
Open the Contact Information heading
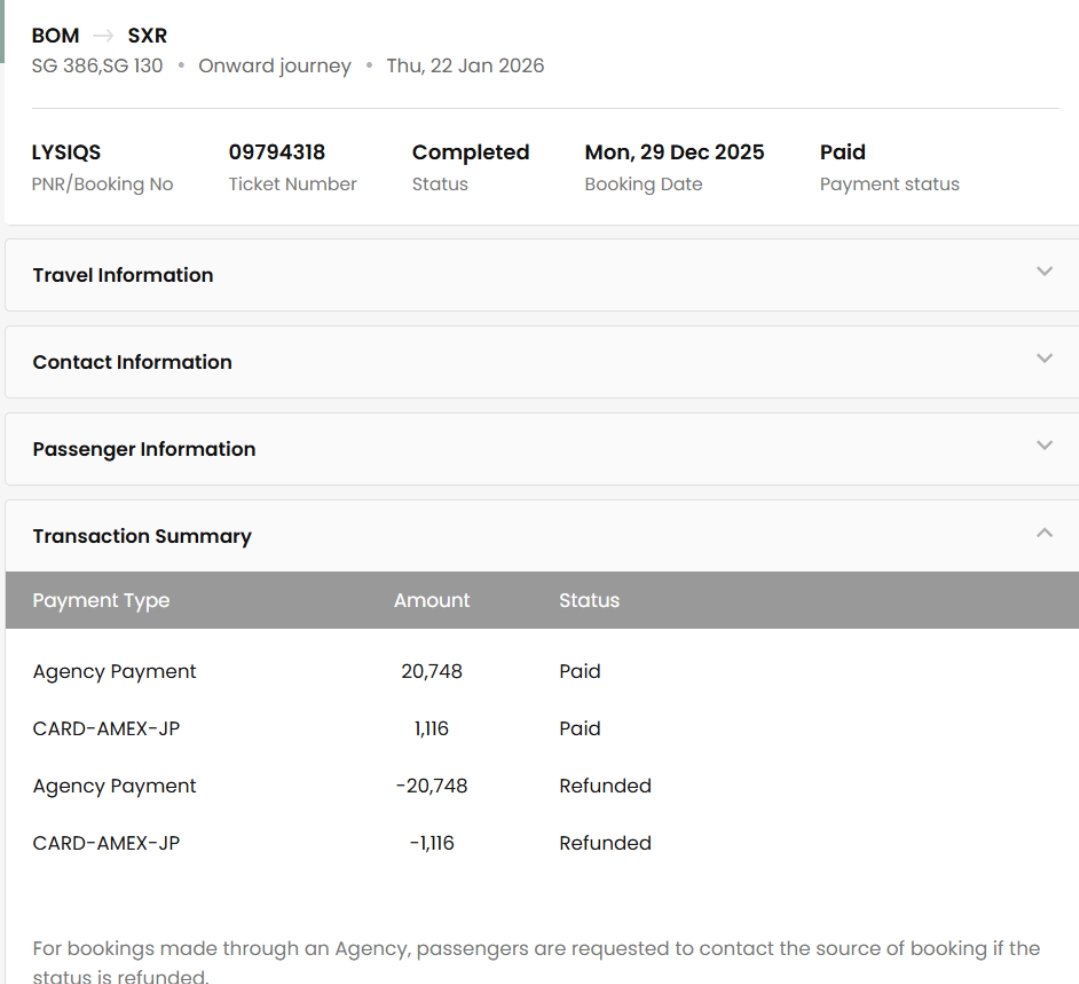pyautogui.click(x=132, y=362)
